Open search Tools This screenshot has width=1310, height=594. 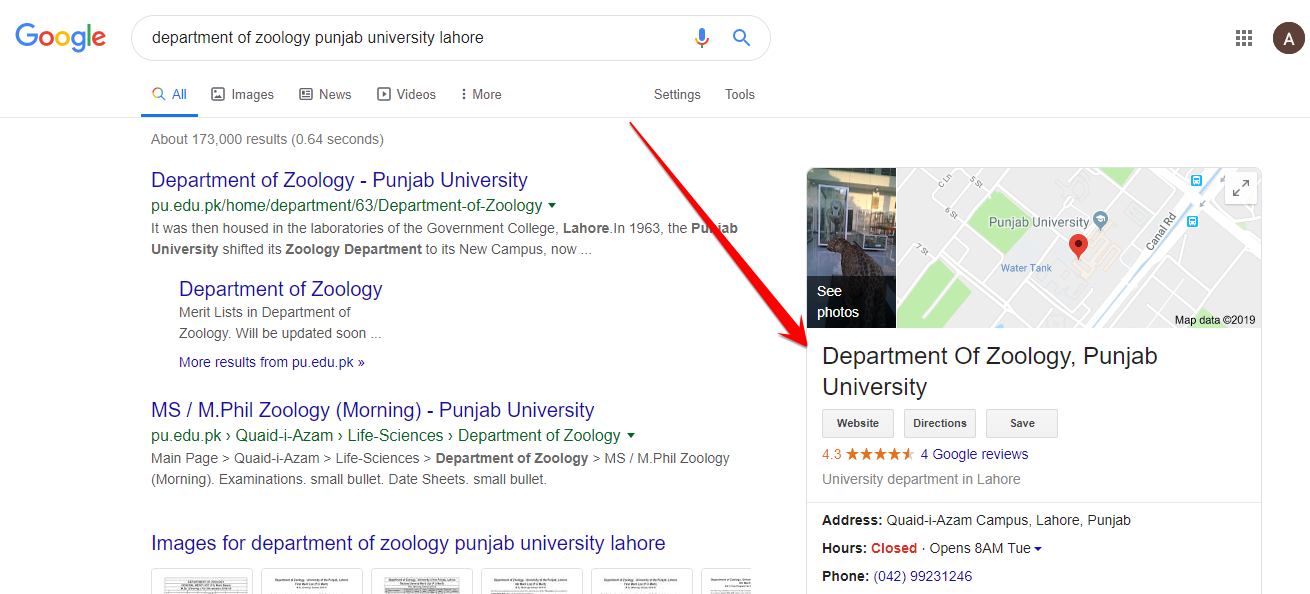[x=740, y=94]
